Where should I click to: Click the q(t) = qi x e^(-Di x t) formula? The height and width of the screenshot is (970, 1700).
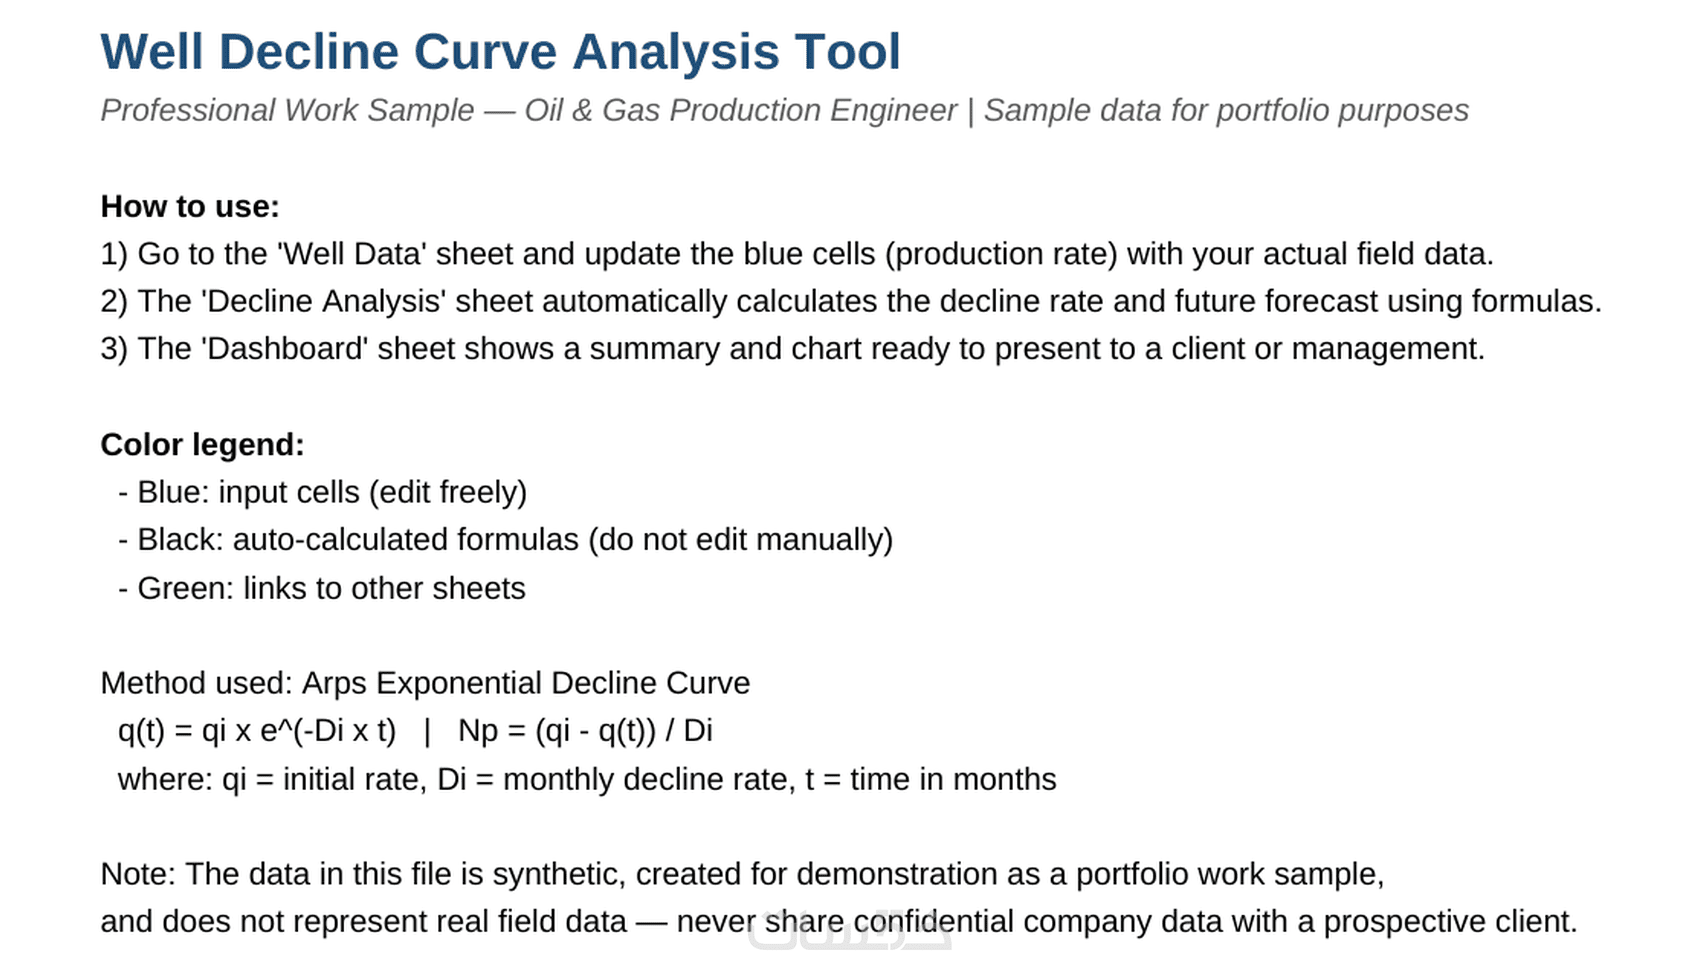click(257, 731)
